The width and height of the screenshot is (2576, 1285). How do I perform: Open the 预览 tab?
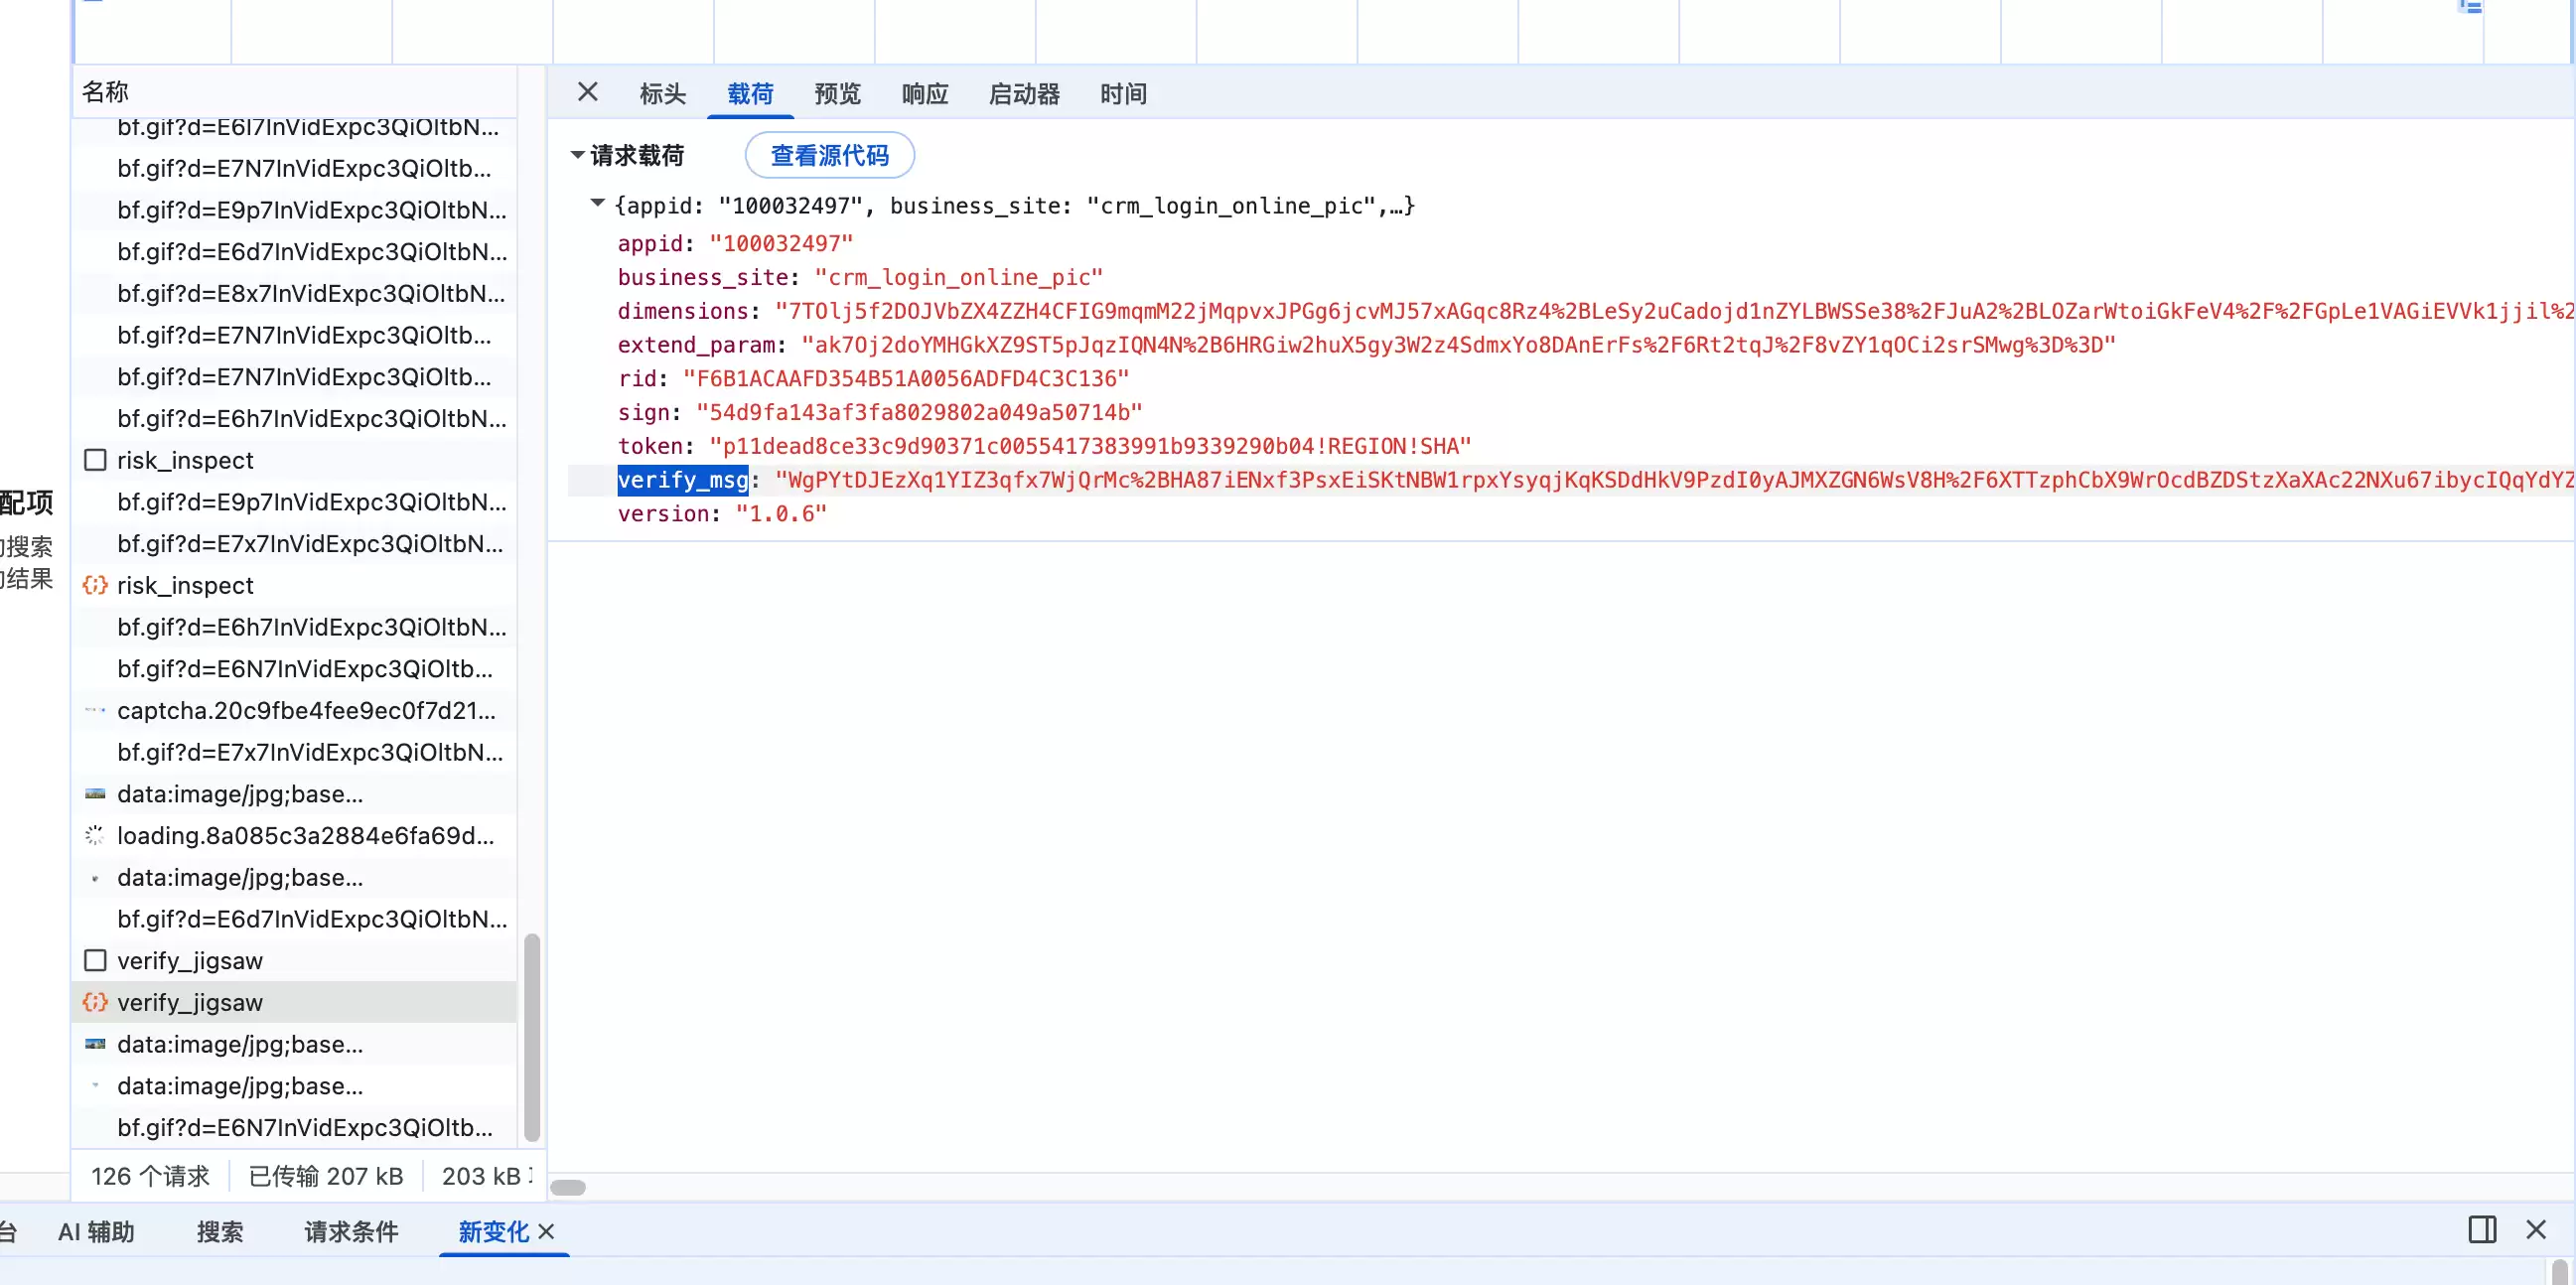(837, 93)
